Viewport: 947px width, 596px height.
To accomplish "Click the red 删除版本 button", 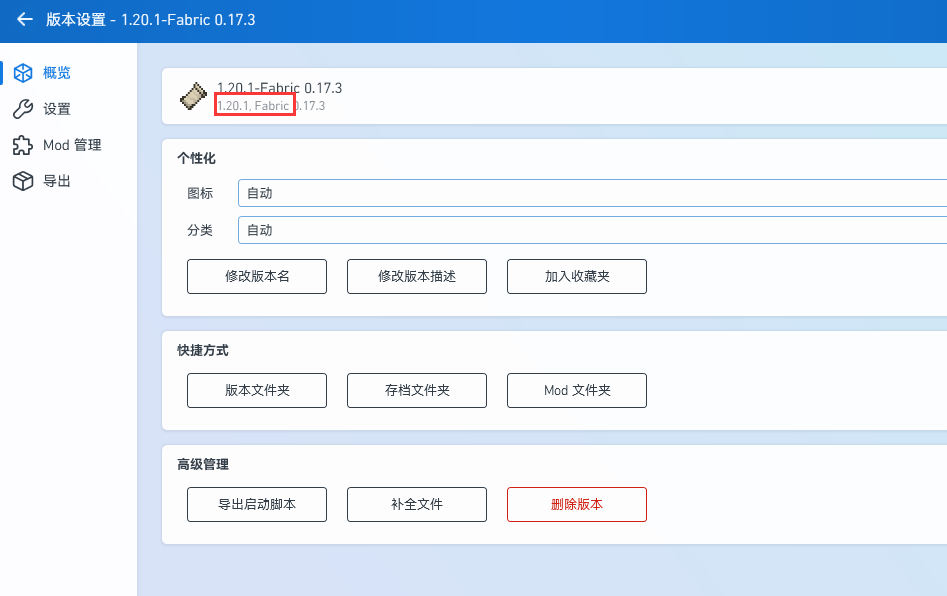I will click(x=577, y=504).
